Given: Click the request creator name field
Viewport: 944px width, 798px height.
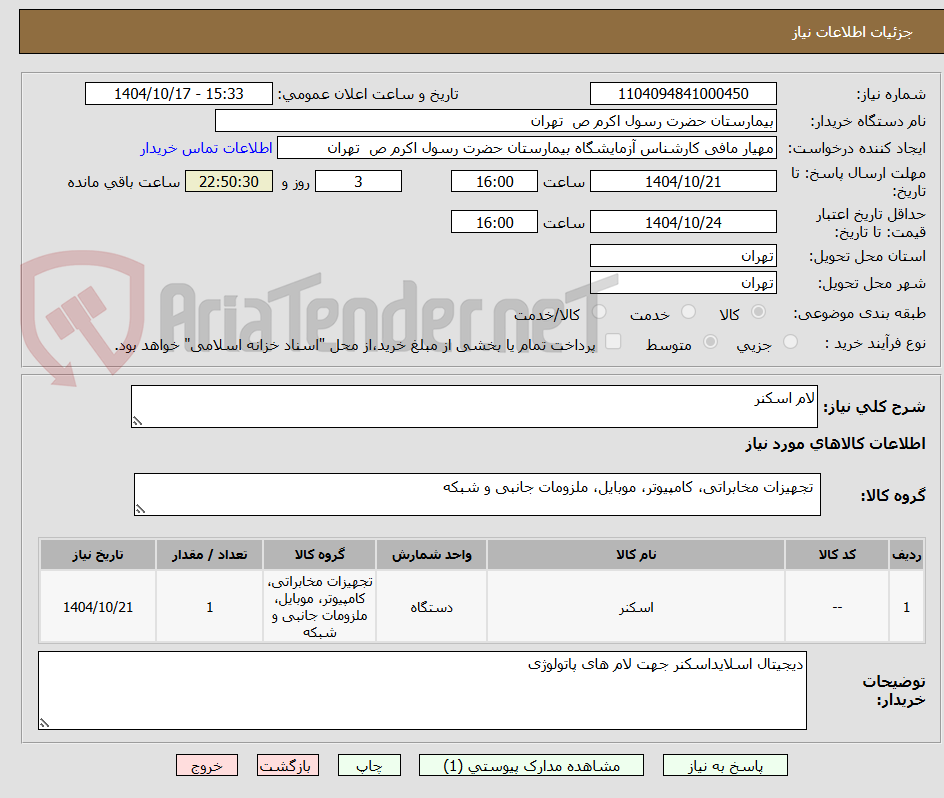Looking at the screenshot, I should tap(527, 148).
